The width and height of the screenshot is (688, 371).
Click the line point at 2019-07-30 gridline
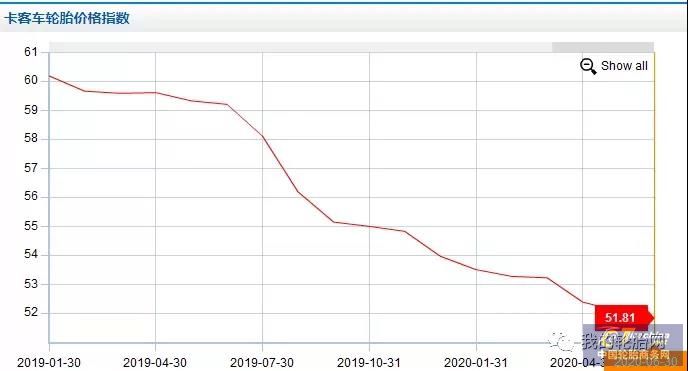[x=262, y=136]
